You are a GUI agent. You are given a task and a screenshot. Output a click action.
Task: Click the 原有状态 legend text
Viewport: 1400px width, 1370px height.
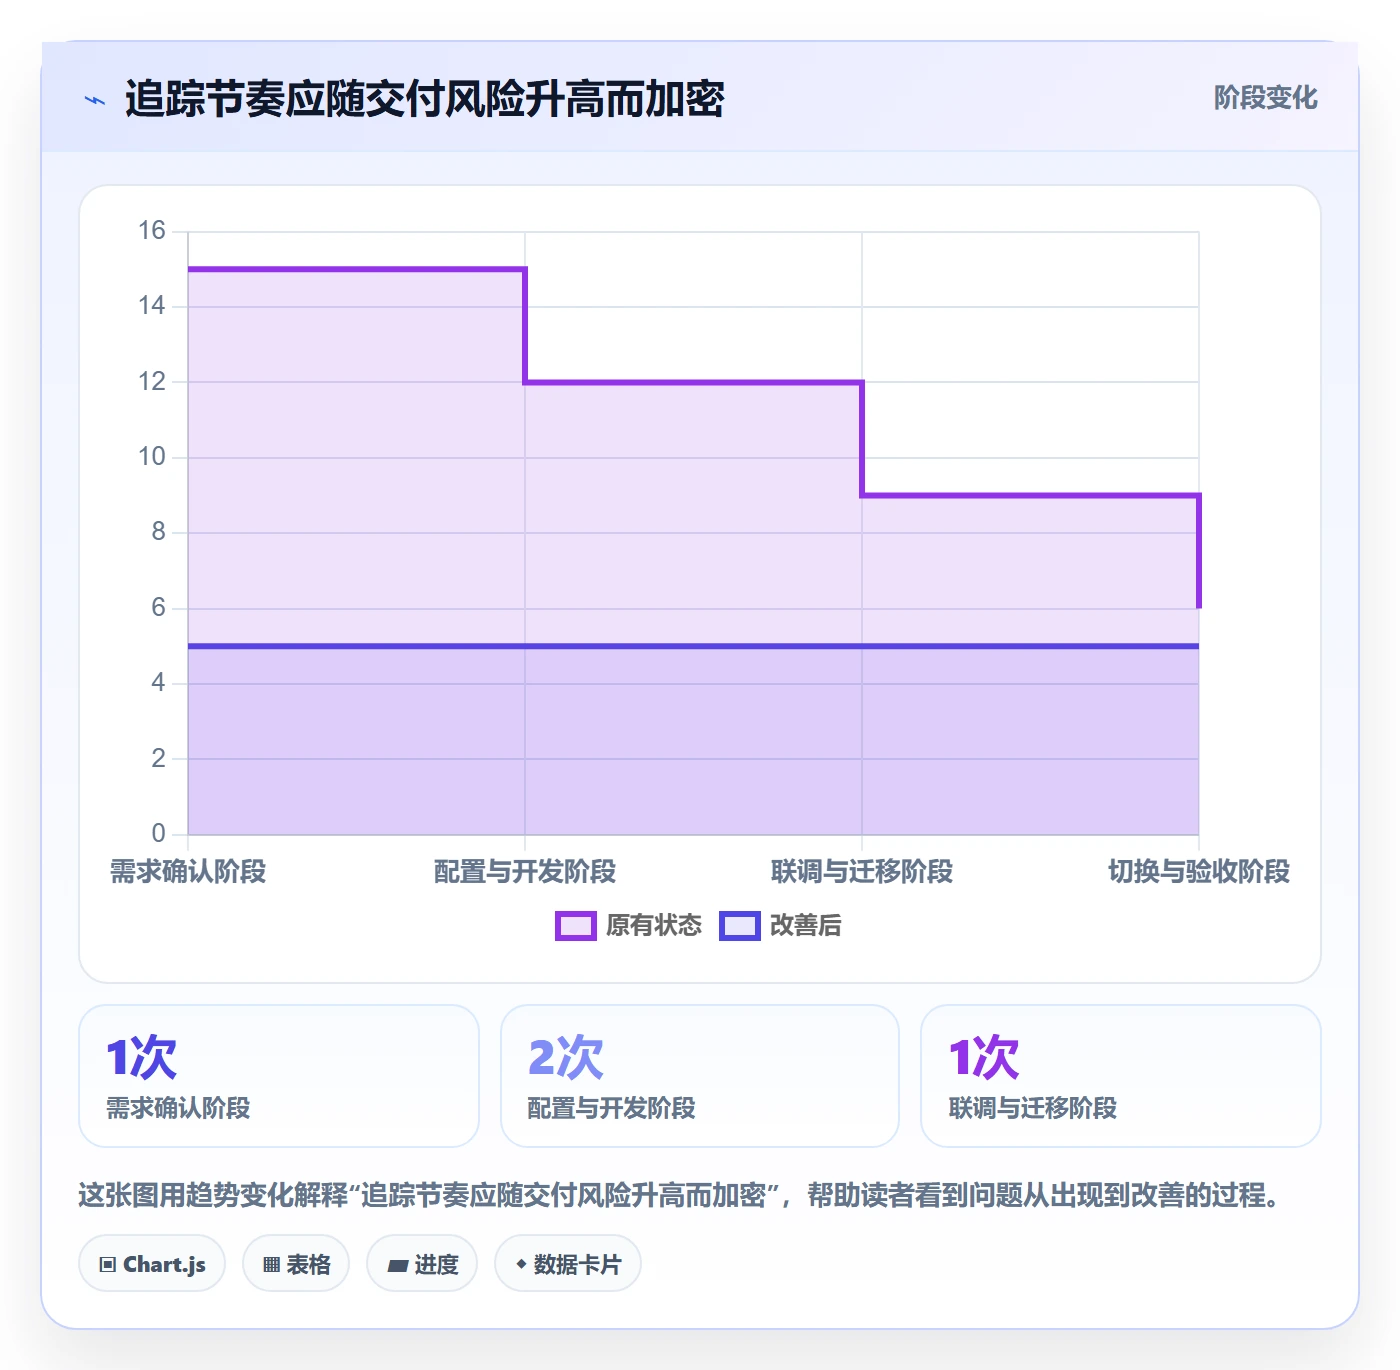[x=654, y=926]
